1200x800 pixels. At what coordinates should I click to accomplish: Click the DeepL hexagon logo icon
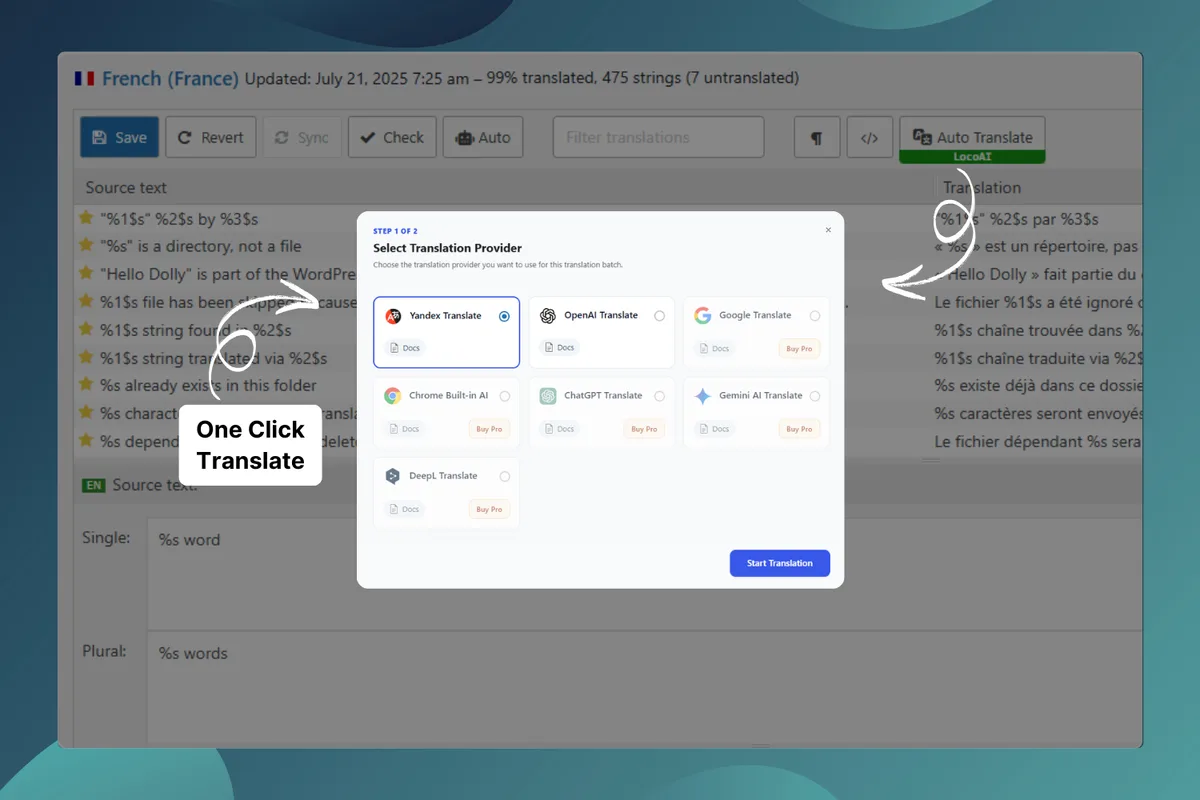click(x=393, y=476)
